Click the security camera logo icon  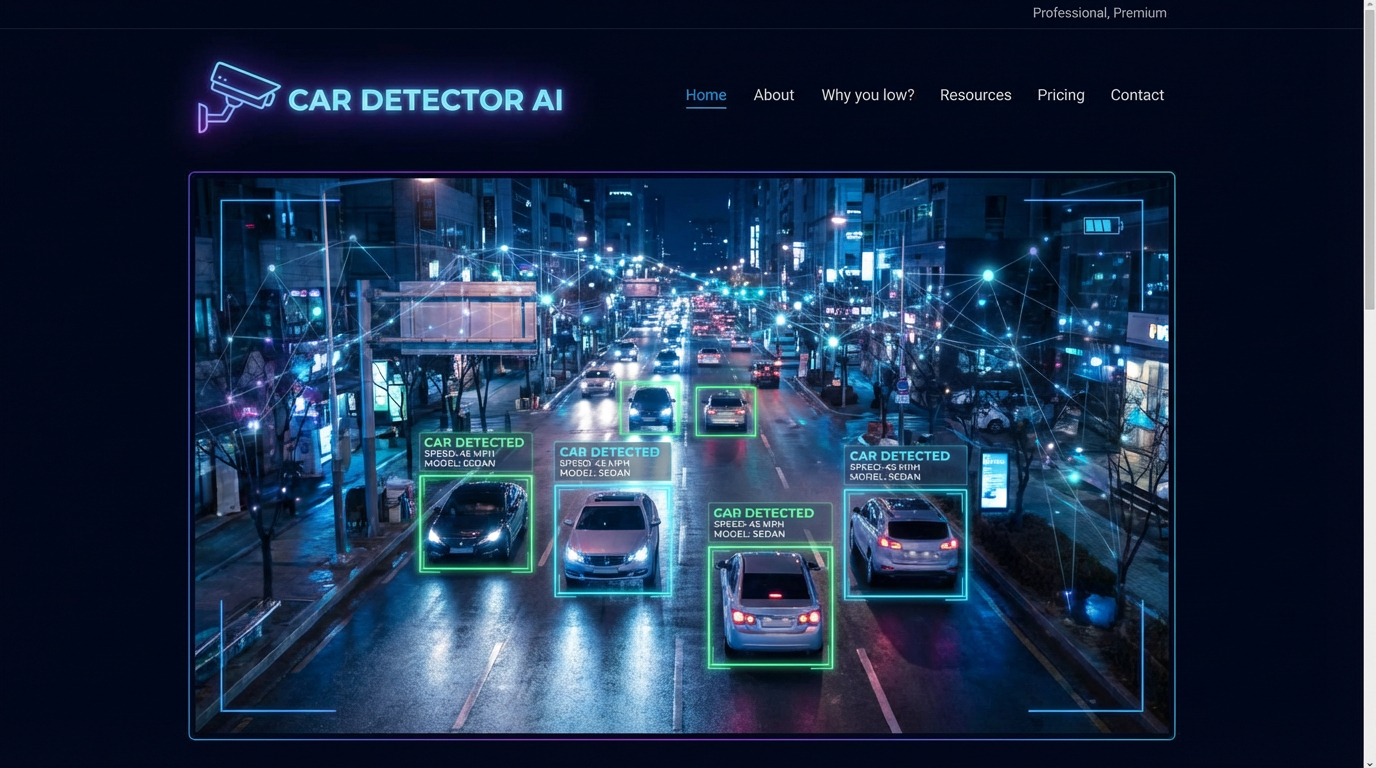(x=237, y=96)
